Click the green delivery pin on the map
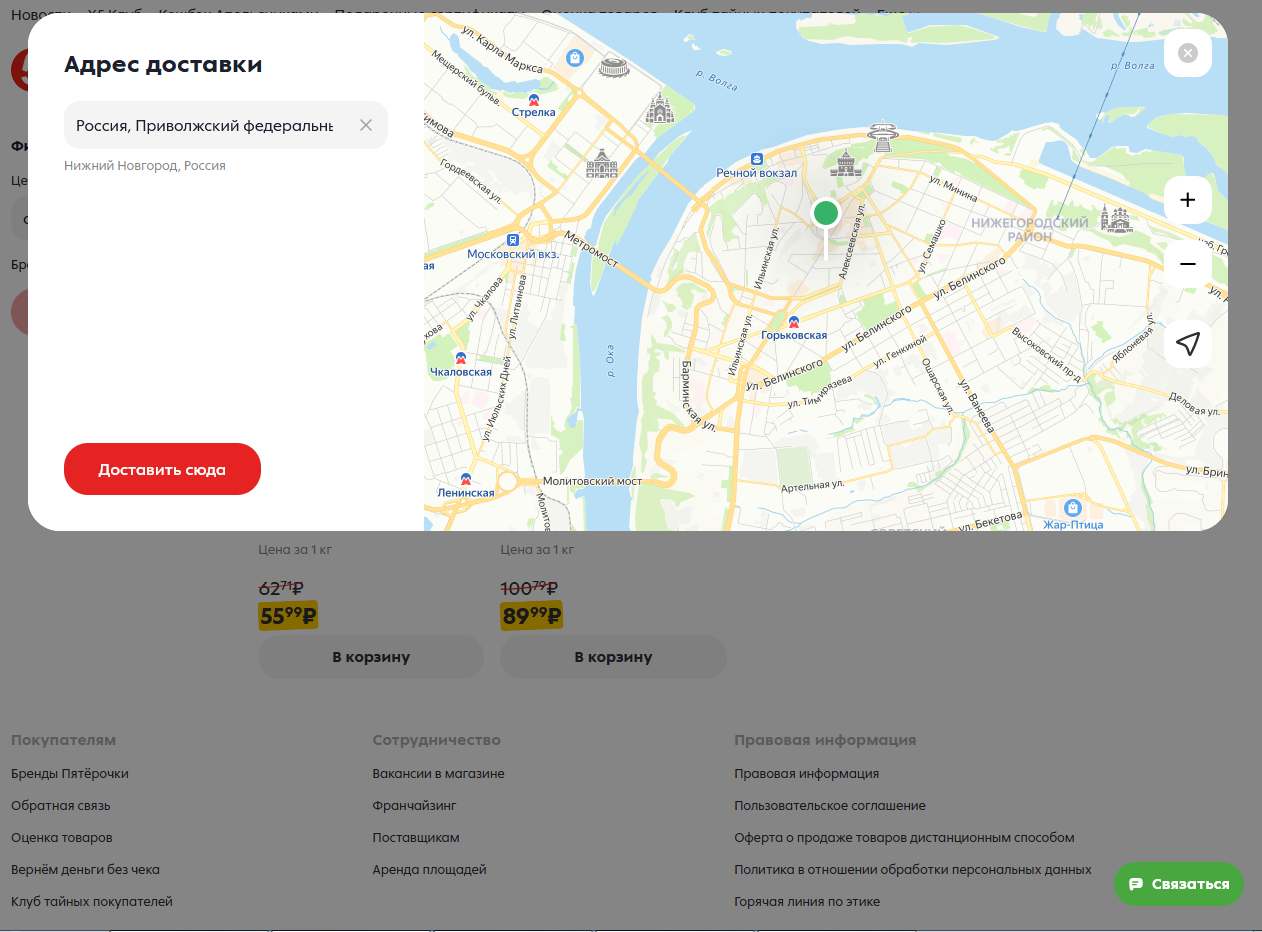Image resolution: width=1262 pixels, height=932 pixels. pos(825,212)
